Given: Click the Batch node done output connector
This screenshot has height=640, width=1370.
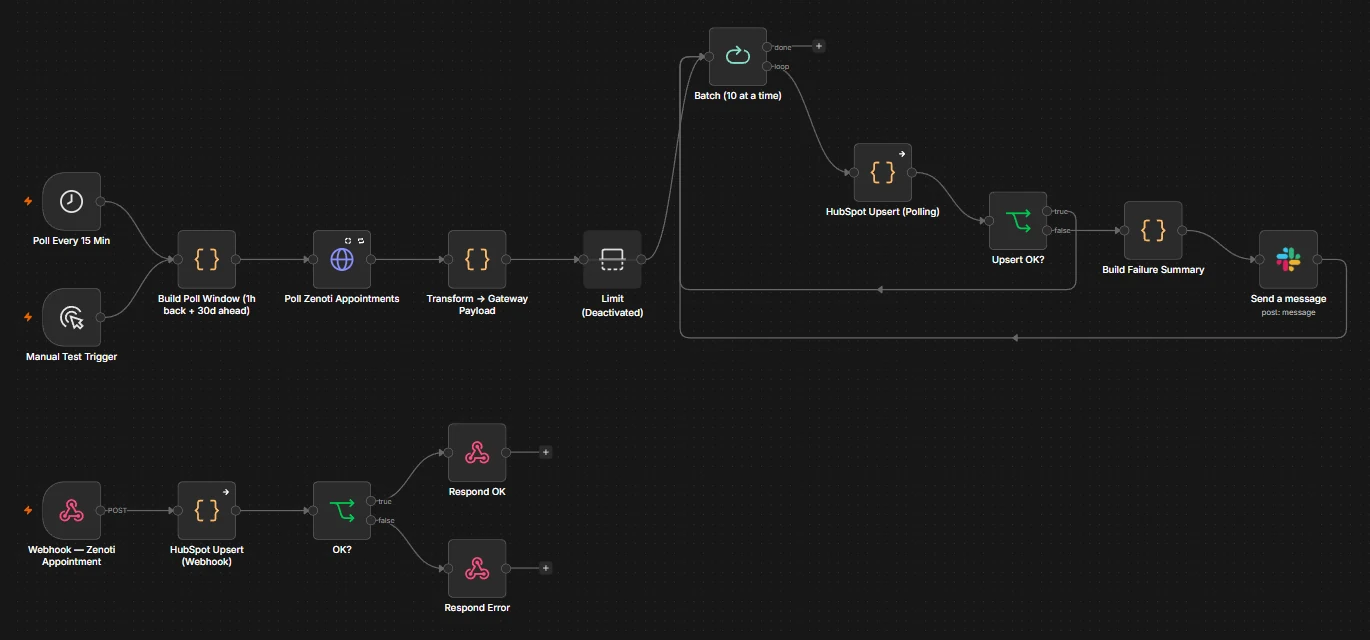Looking at the screenshot, I should [767, 46].
